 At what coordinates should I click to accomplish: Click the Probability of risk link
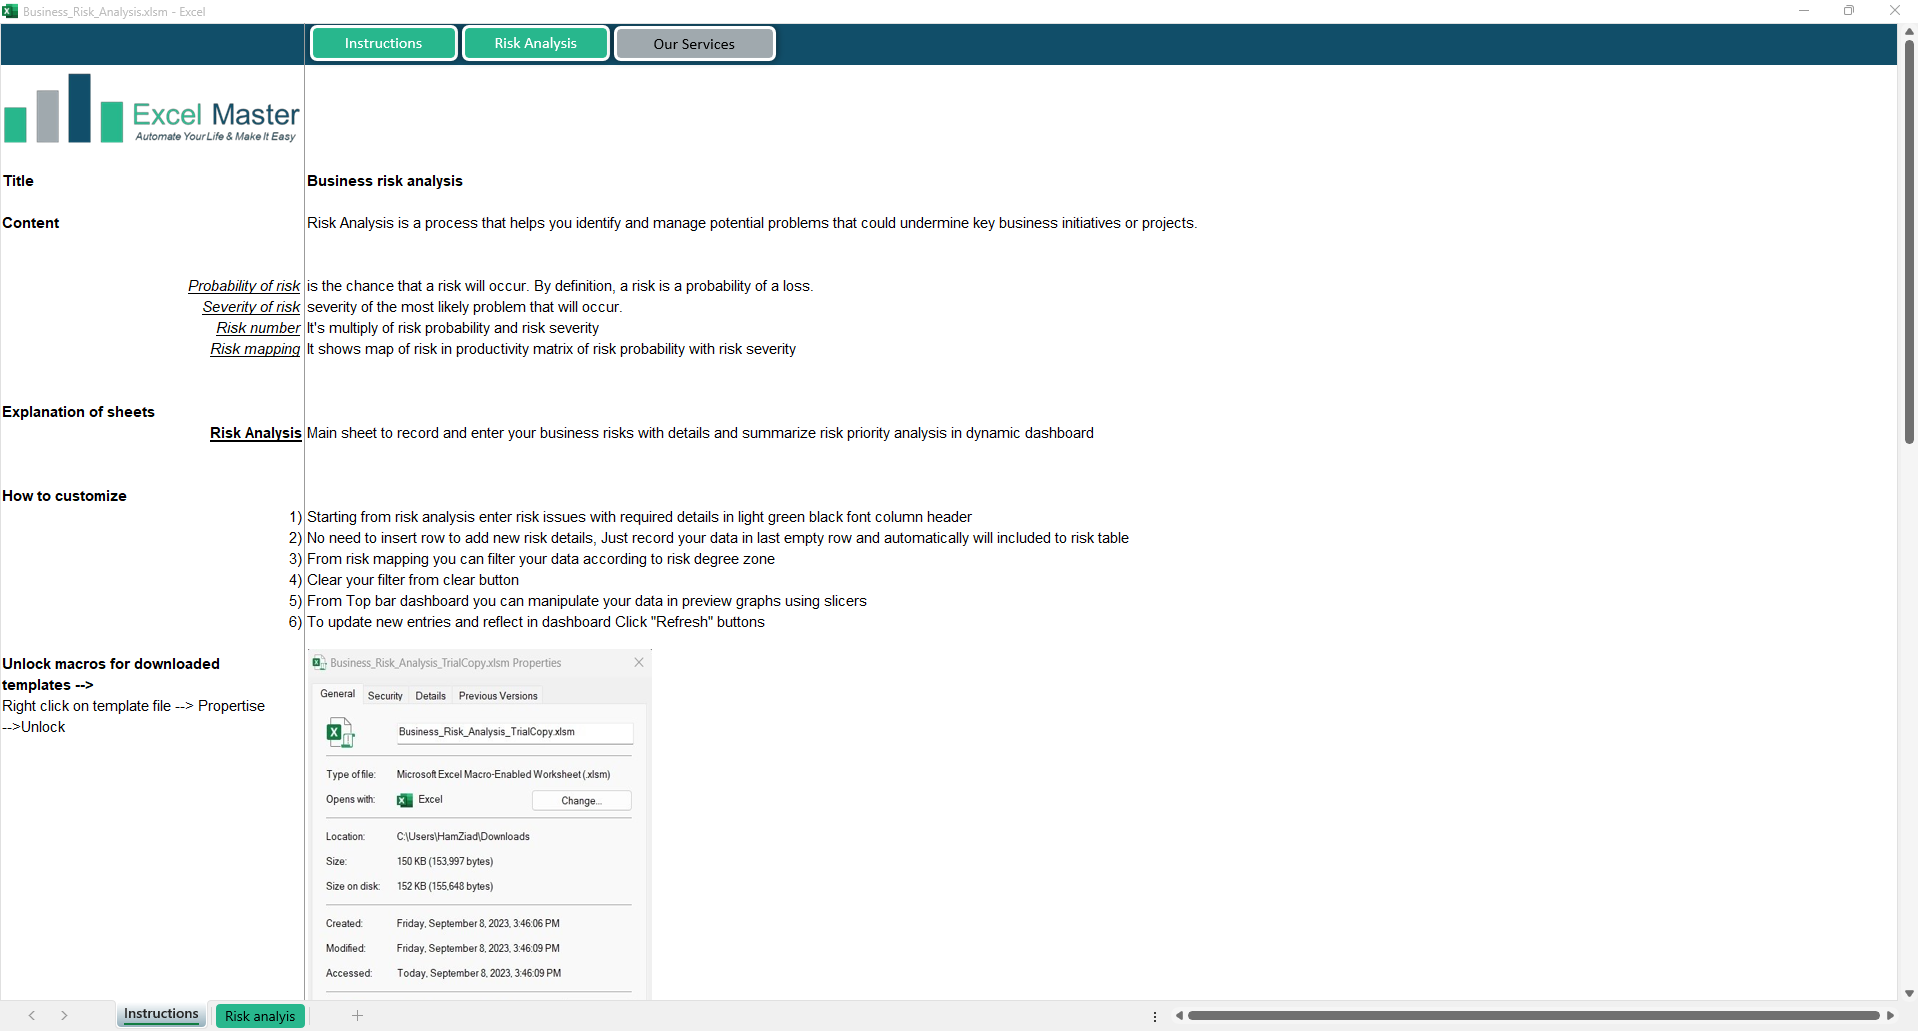tap(244, 286)
